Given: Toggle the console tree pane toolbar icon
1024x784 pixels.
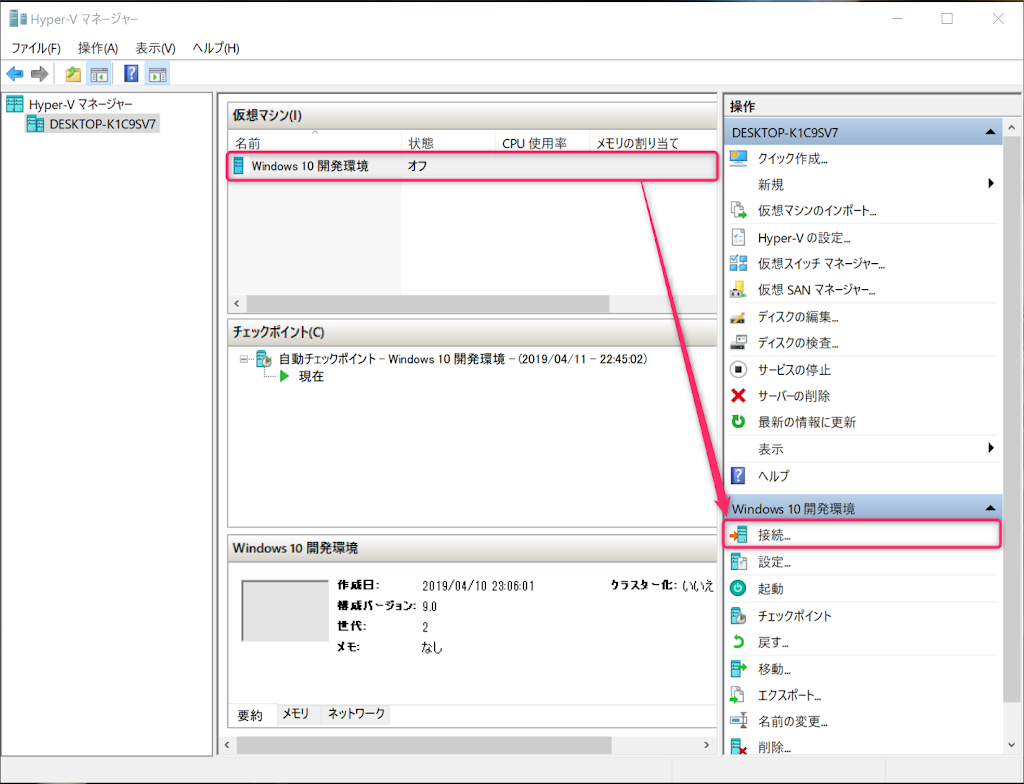Looking at the screenshot, I should 99,74.
